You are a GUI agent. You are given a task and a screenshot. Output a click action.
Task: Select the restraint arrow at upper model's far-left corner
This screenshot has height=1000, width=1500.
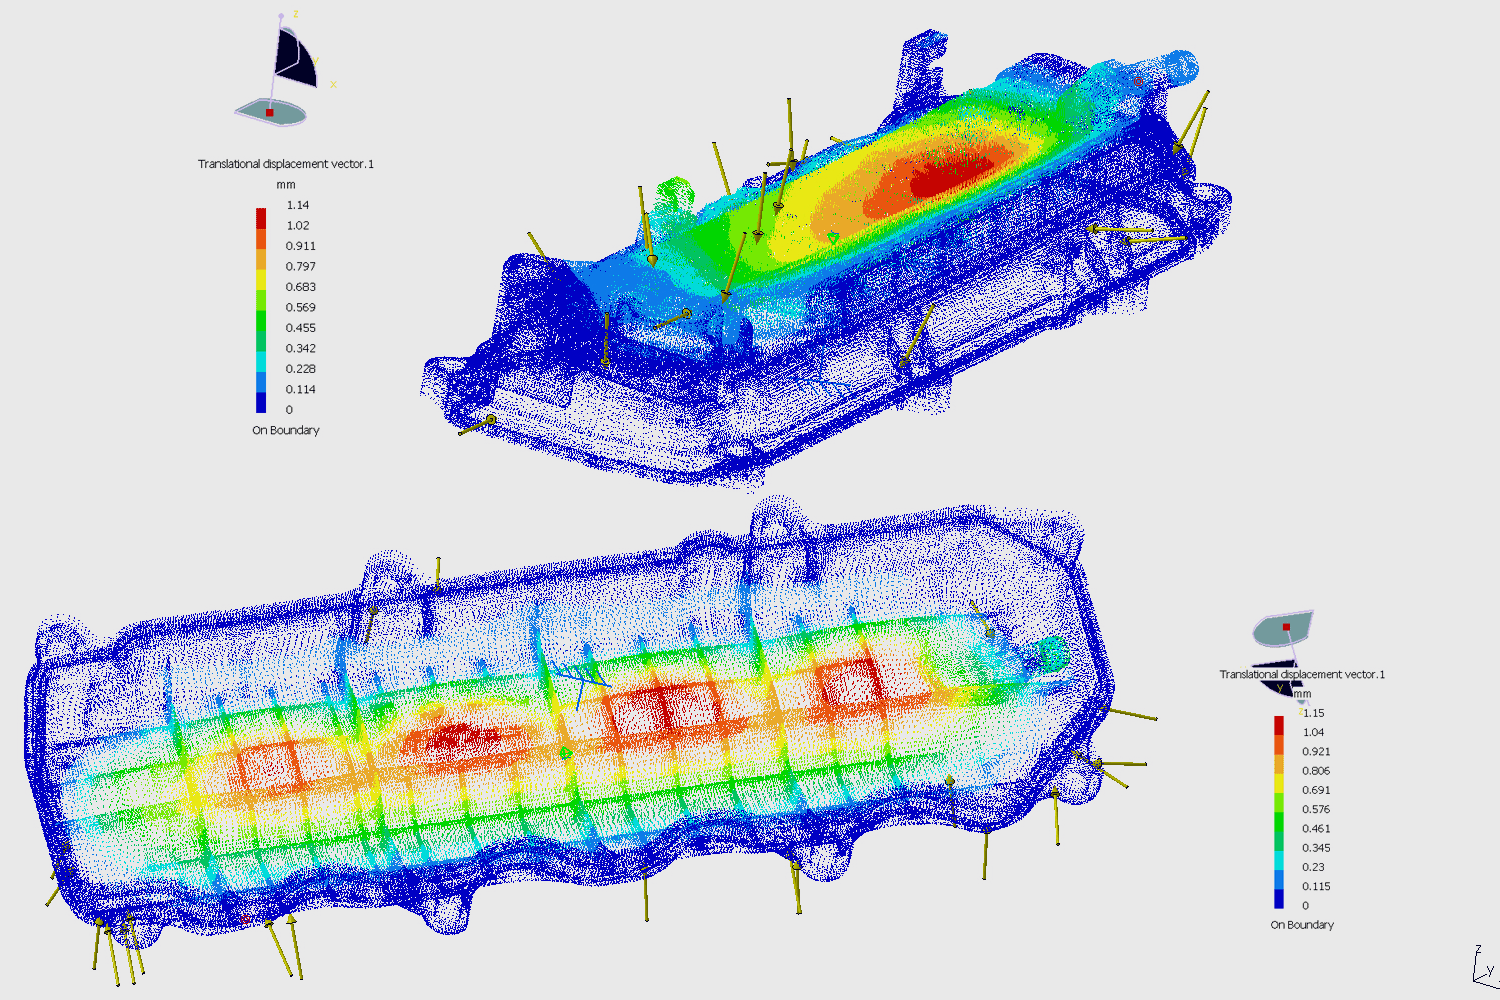click(x=476, y=426)
